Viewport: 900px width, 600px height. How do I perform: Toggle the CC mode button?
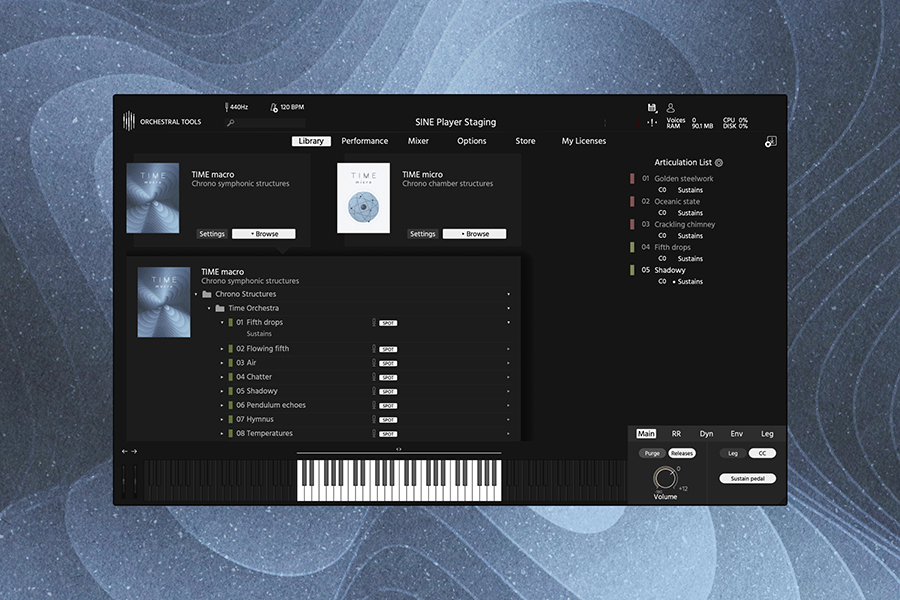[x=762, y=453]
